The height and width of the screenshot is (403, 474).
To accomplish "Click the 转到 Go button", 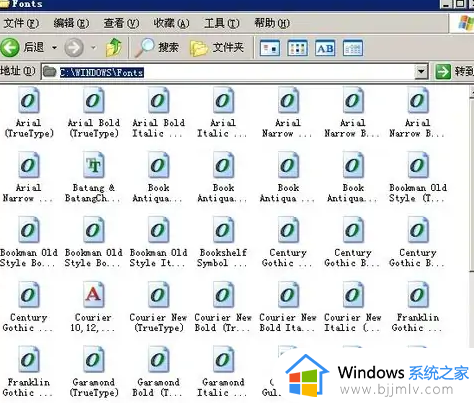I will (455, 71).
